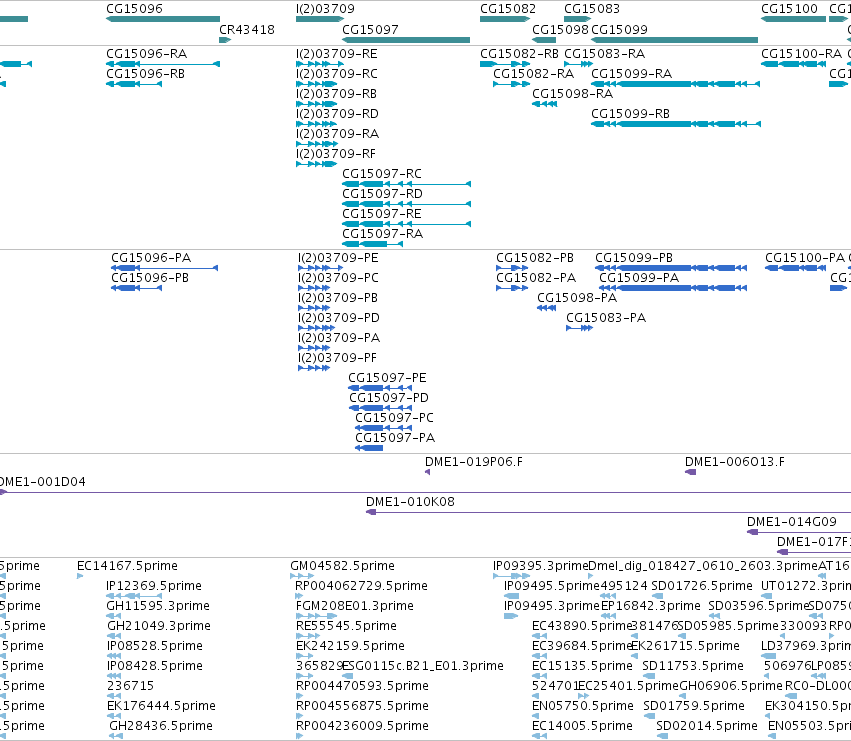This screenshot has height=741, width=851.
Task: Select protein CG15097-PE
Action: [x=388, y=378]
